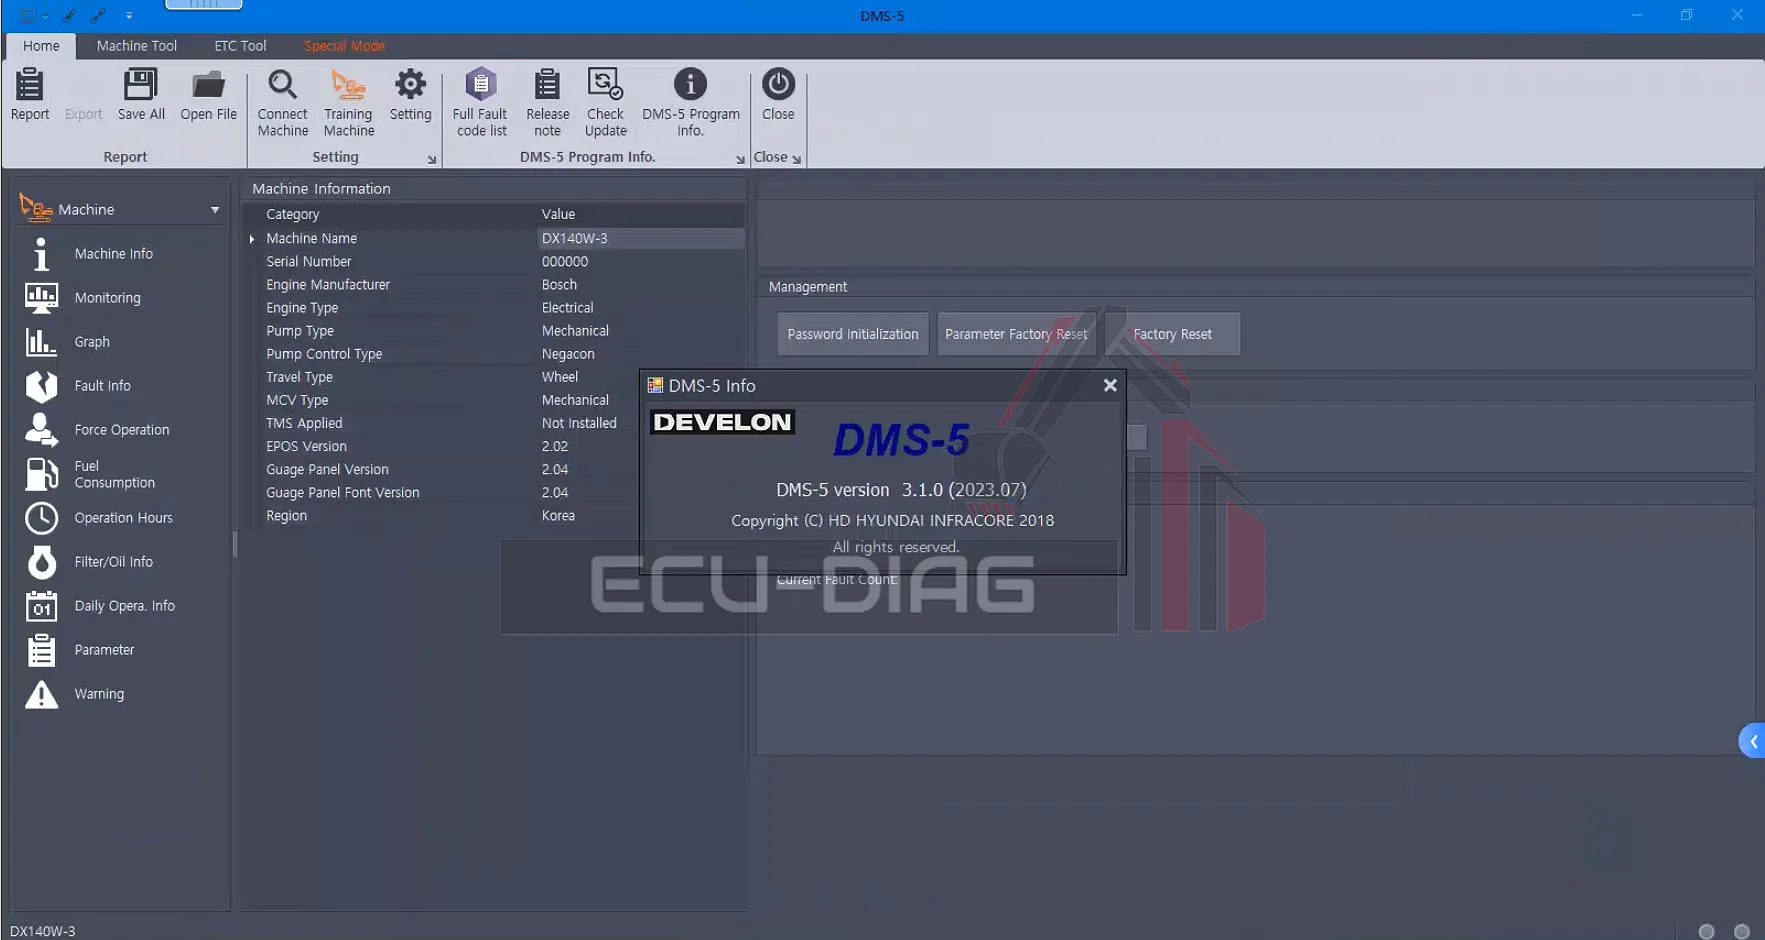Screen dimensions: 1765x940
Task: Open the quick access toolbar dropdown
Action: (x=129, y=15)
